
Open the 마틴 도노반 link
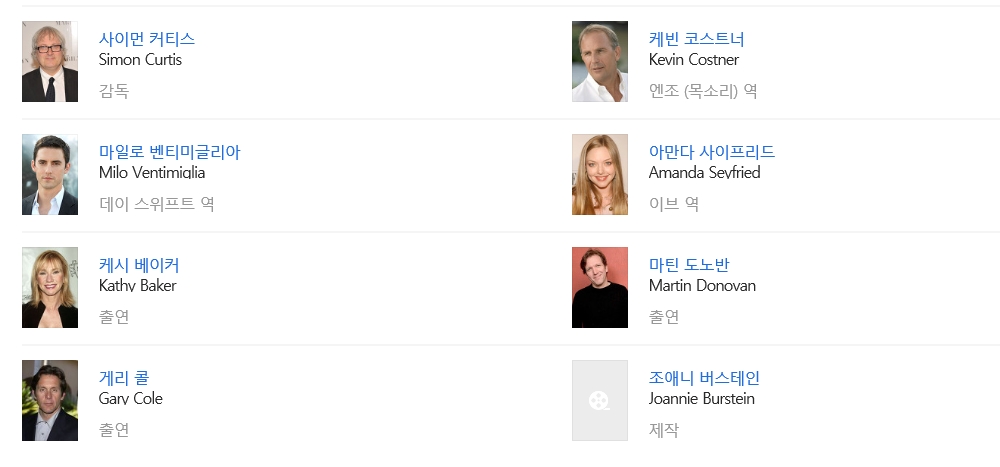pyautogui.click(x=689, y=265)
